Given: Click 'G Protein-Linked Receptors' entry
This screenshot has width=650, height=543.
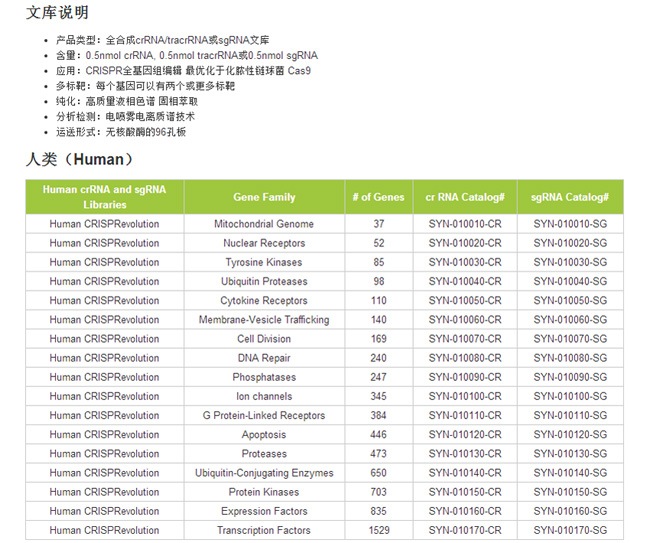Looking at the screenshot, I should click(x=264, y=416).
